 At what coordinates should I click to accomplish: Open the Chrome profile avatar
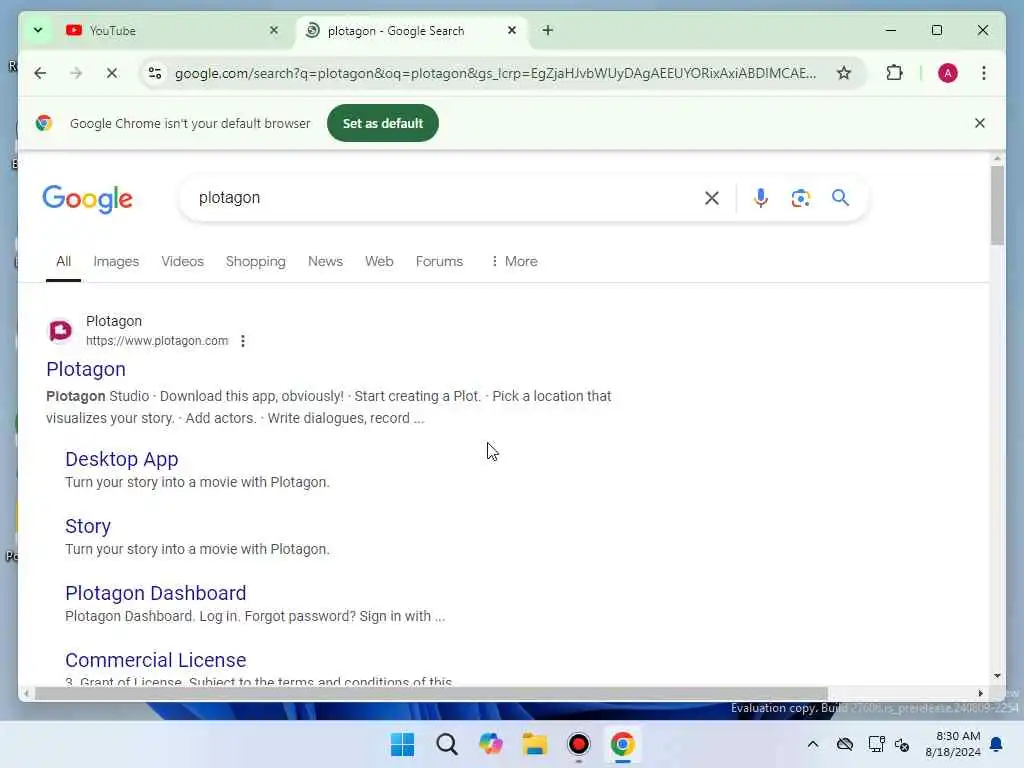pyautogui.click(x=947, y=73)
